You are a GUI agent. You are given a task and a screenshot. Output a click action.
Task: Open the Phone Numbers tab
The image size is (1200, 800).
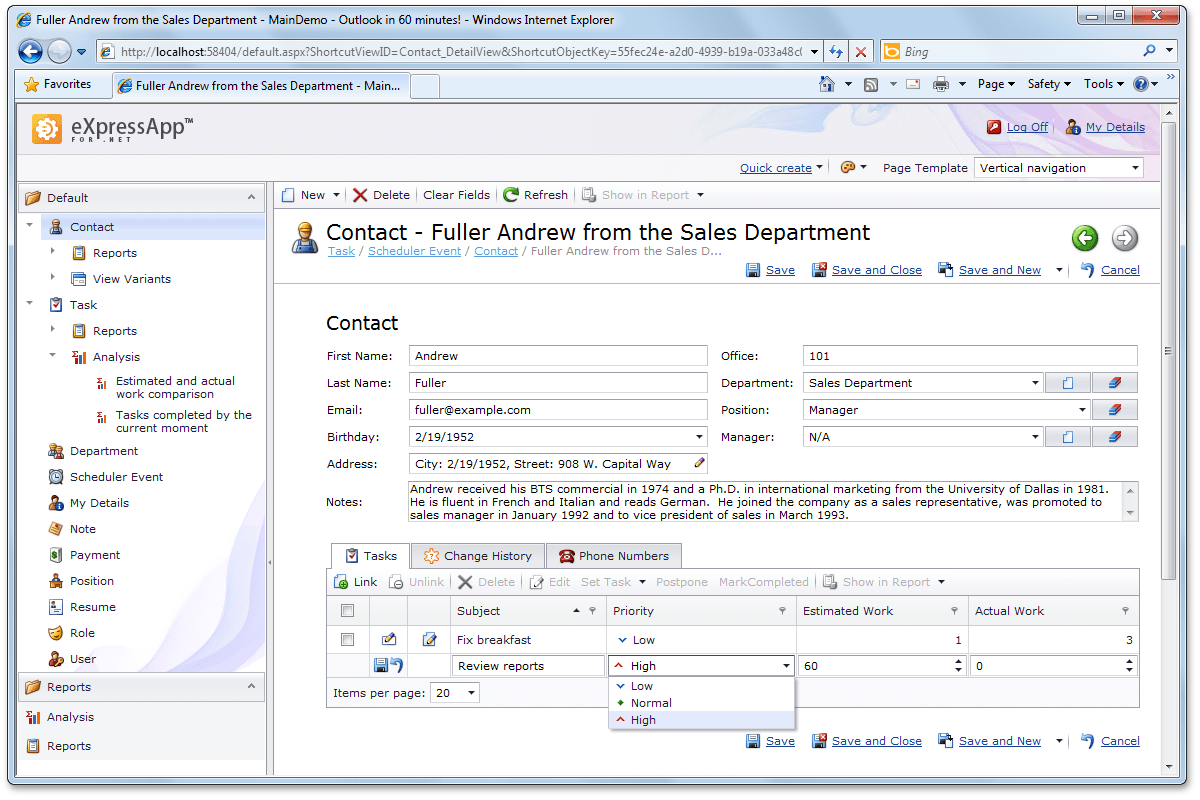(613, 556)
